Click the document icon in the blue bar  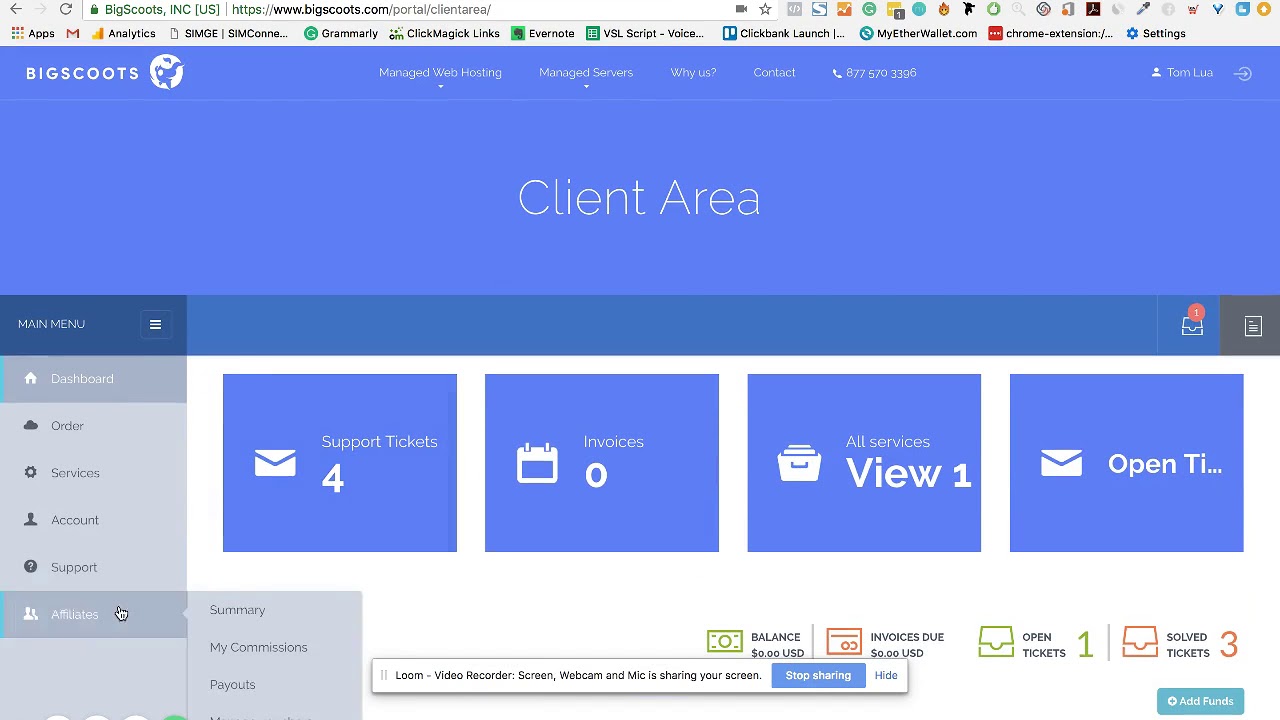[x=1253, y=326]
